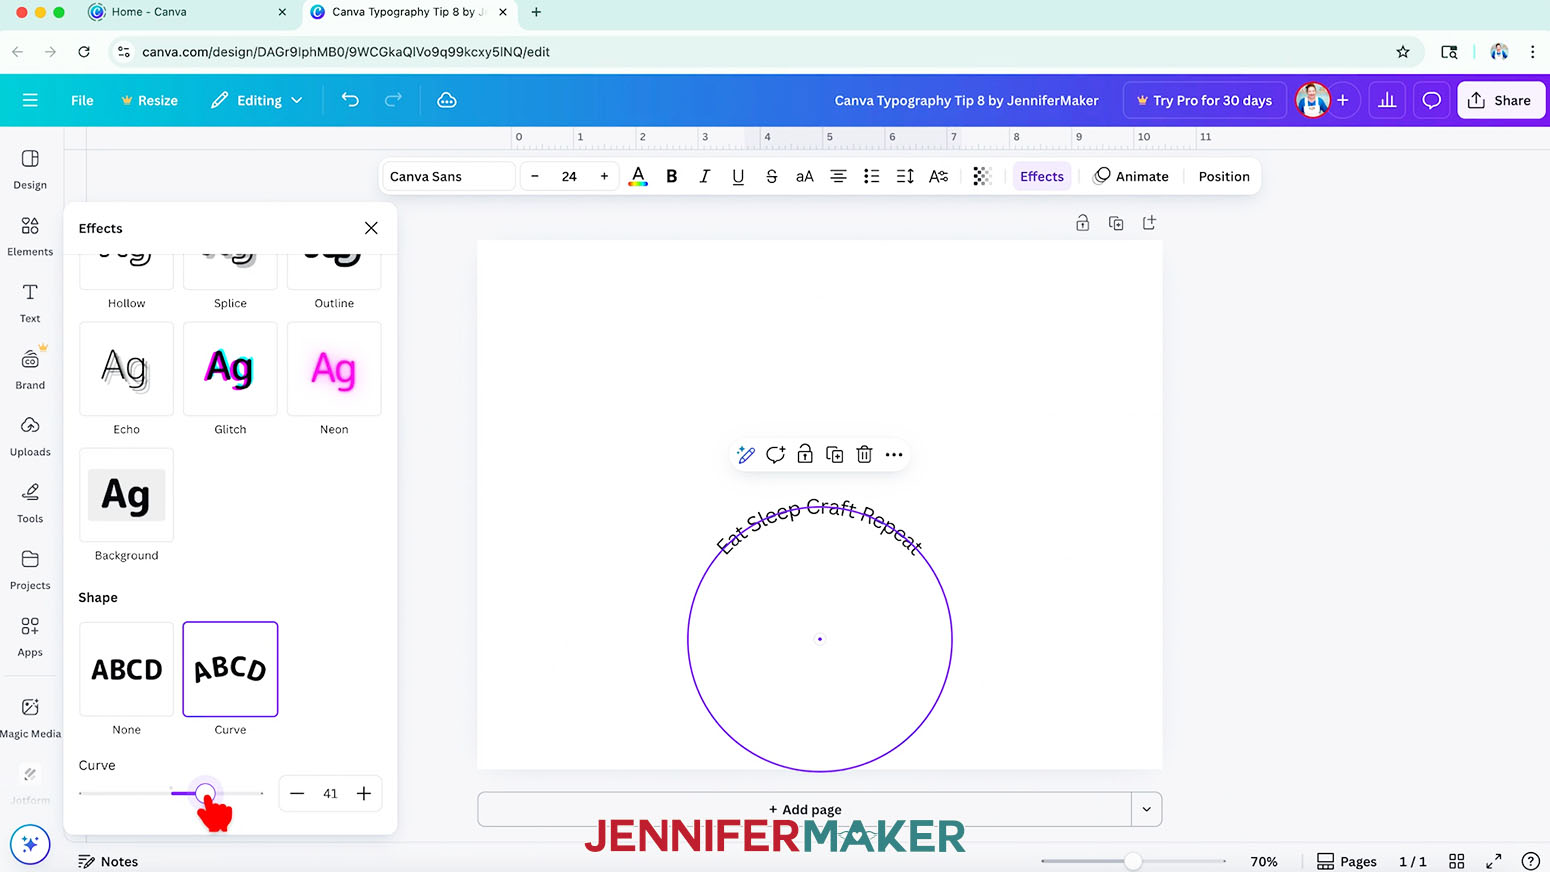The width and height of the screenshot is (1550, 872).
Task: Add comment from floating toolbar
Action: pyautogui.click(x=775, y=455)
